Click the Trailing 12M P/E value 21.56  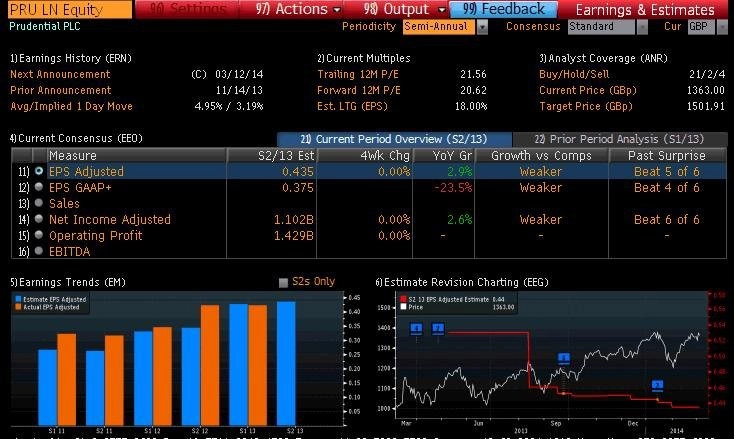tap(473, 74)
